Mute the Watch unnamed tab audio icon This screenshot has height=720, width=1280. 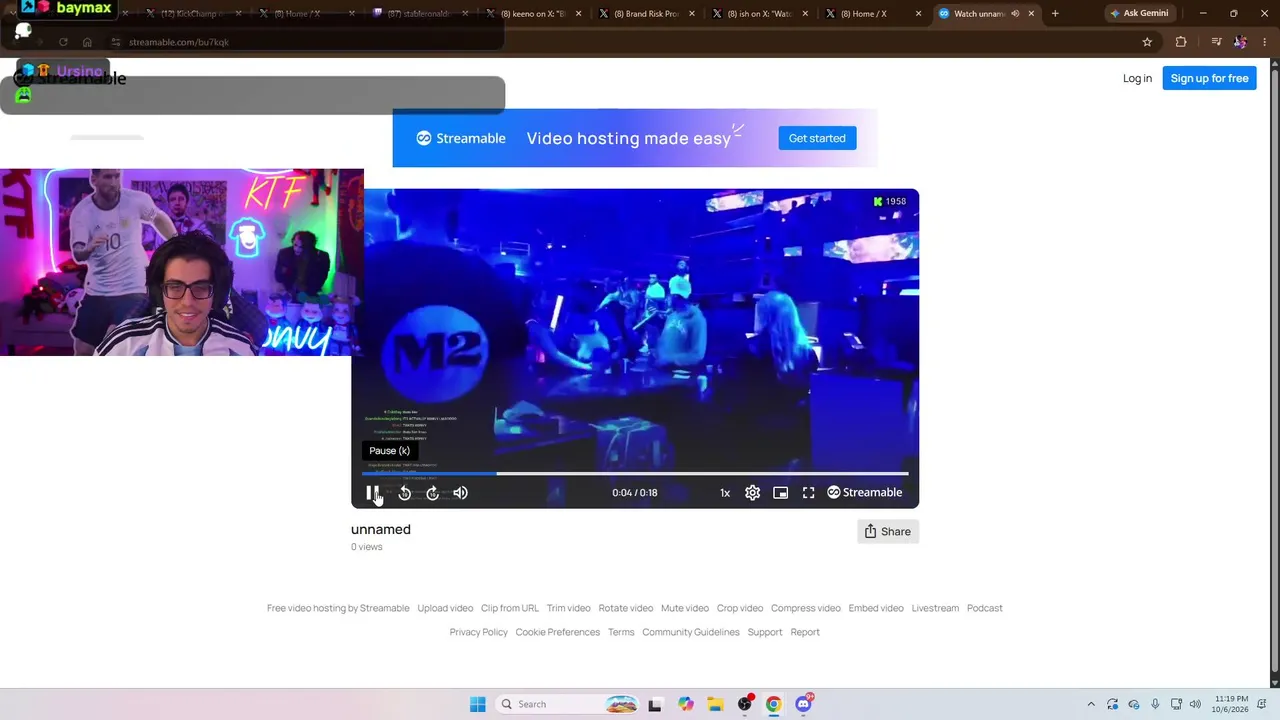click(x=1015, y=14)
